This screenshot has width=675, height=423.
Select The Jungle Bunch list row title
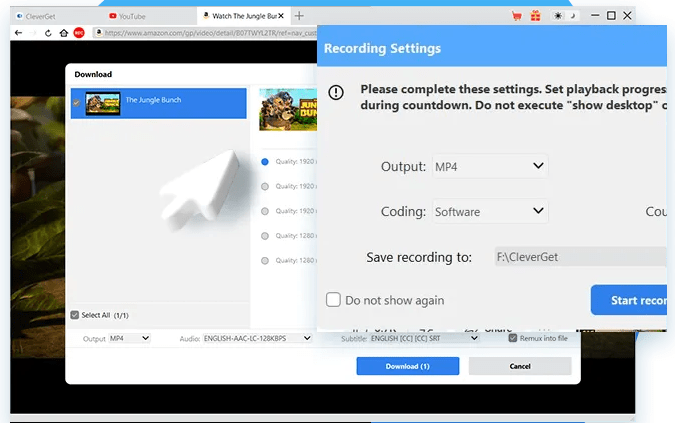[153, 100]
